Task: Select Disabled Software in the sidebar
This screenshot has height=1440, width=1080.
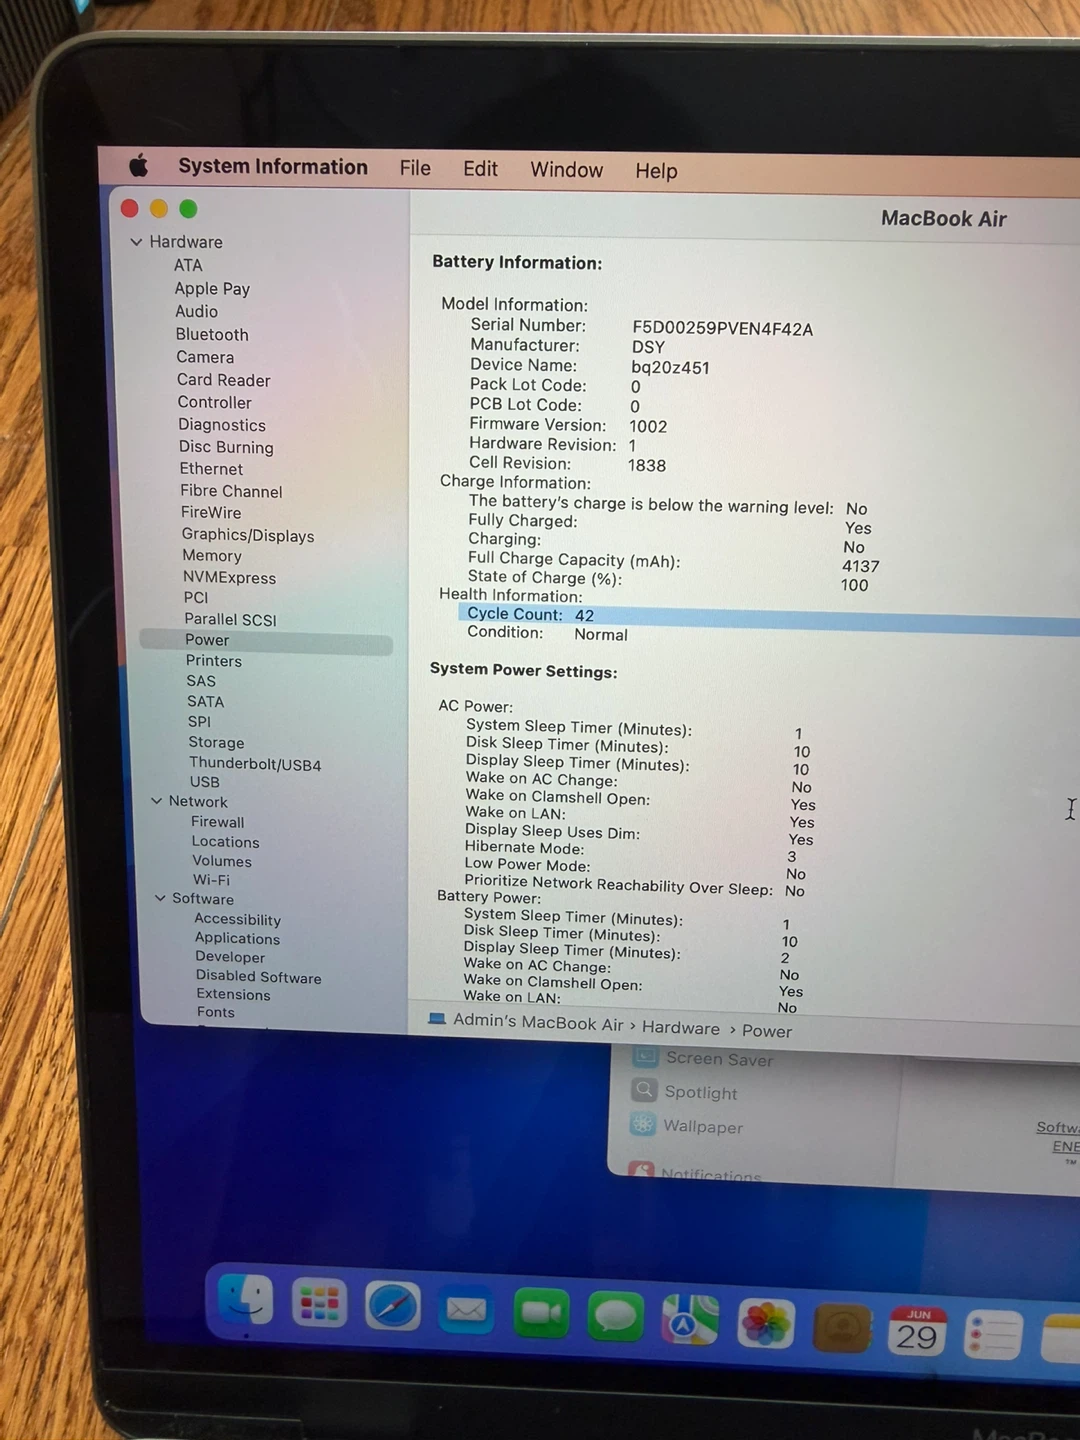Action: 258,976
